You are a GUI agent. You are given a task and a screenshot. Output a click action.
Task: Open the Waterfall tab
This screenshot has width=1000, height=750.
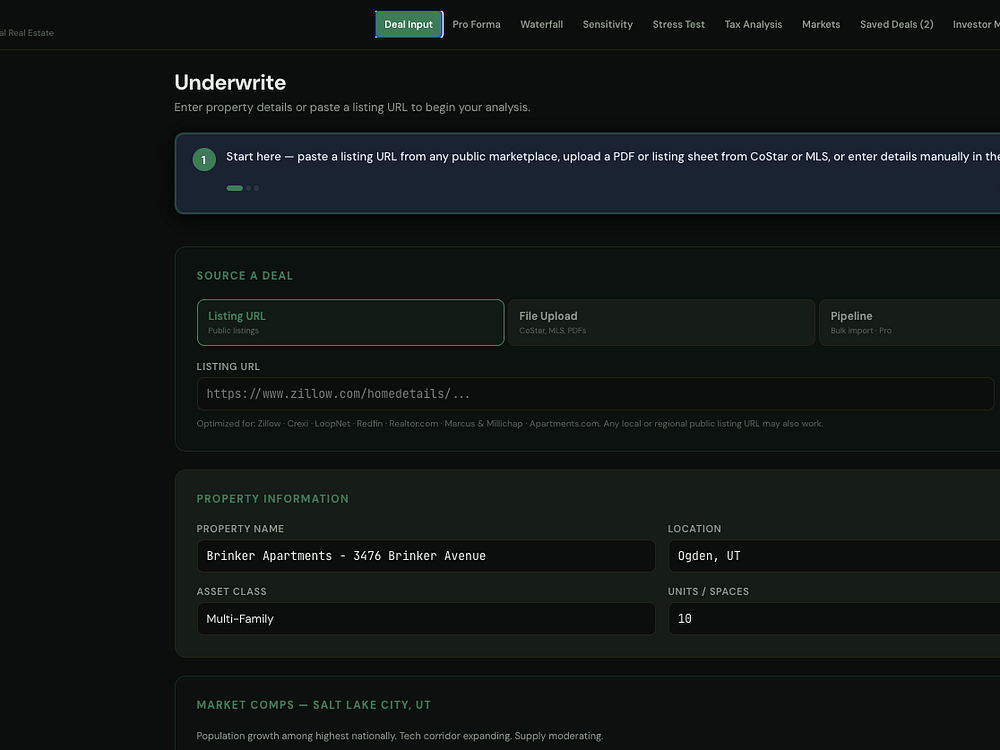[x=541, y=24]
